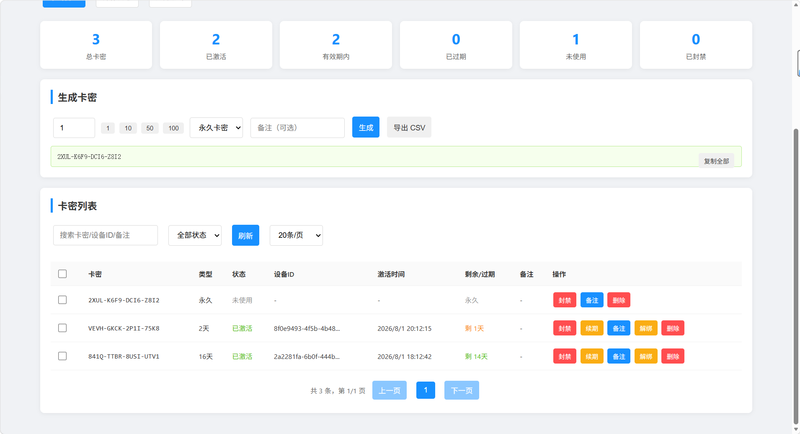Click 封禁 for card 2XUL-K6F9-DCI6-Z8I2
The width and height of the screenshot is (800, 434).
click(565, 300)
